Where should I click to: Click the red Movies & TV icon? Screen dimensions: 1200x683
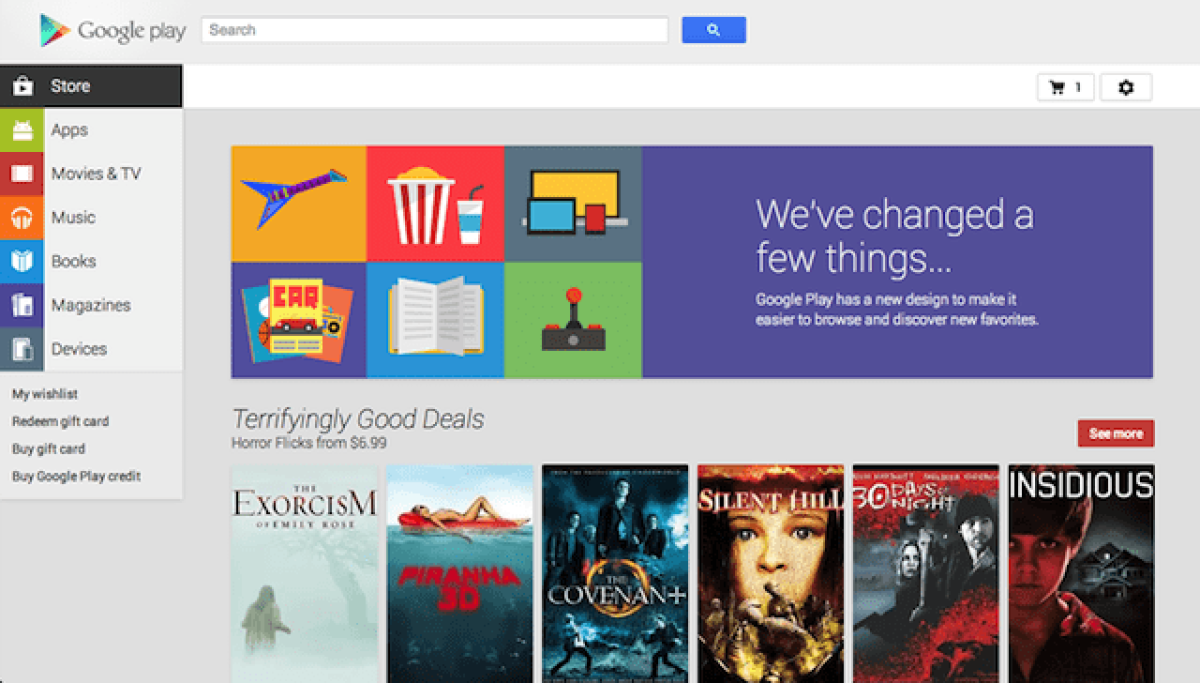tap(22, 174)
